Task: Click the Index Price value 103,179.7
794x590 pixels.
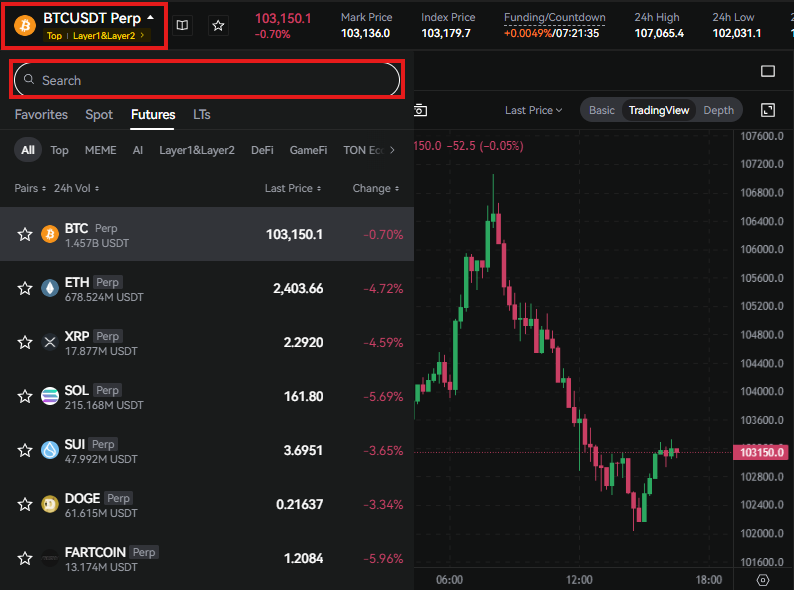Action: pyautogui.click(x=446, y=33)
